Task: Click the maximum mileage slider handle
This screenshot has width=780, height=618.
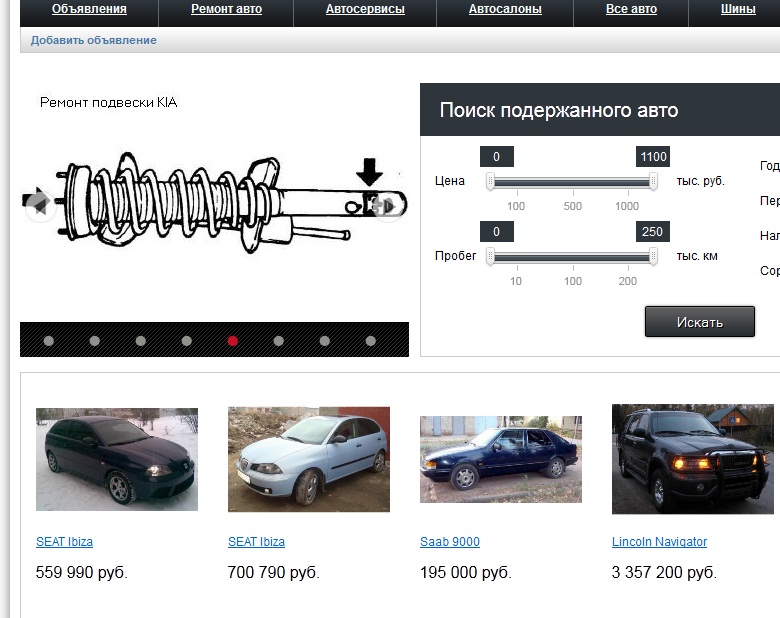Action: coord(653,256)
